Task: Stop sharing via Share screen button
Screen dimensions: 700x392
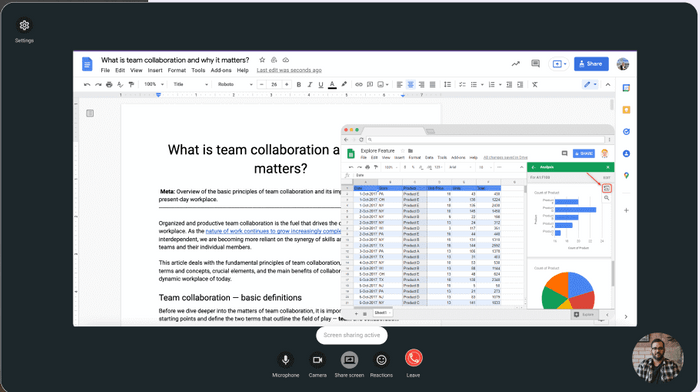Action: [x=349, y=360]
